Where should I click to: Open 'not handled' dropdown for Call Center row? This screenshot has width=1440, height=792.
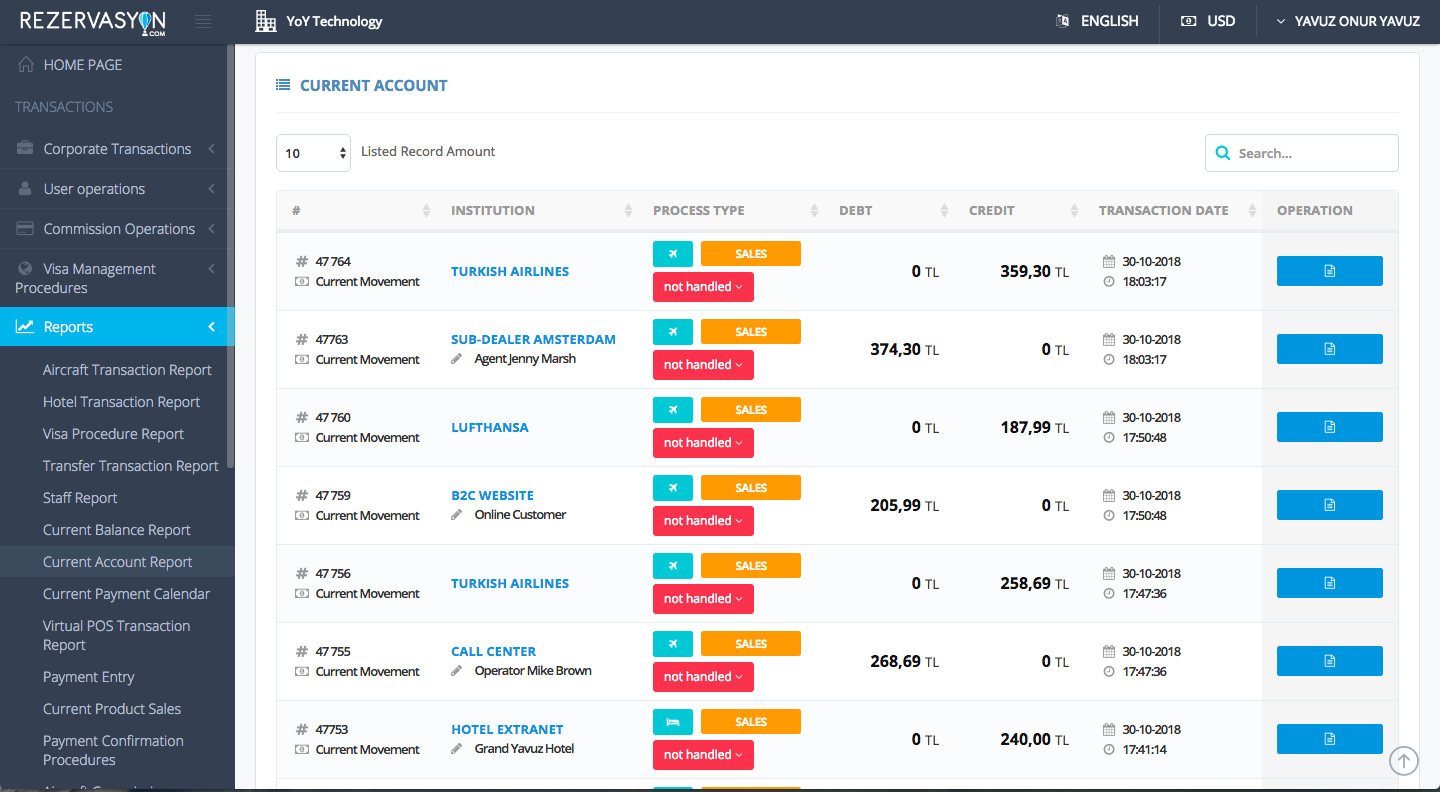pos(703,677)
